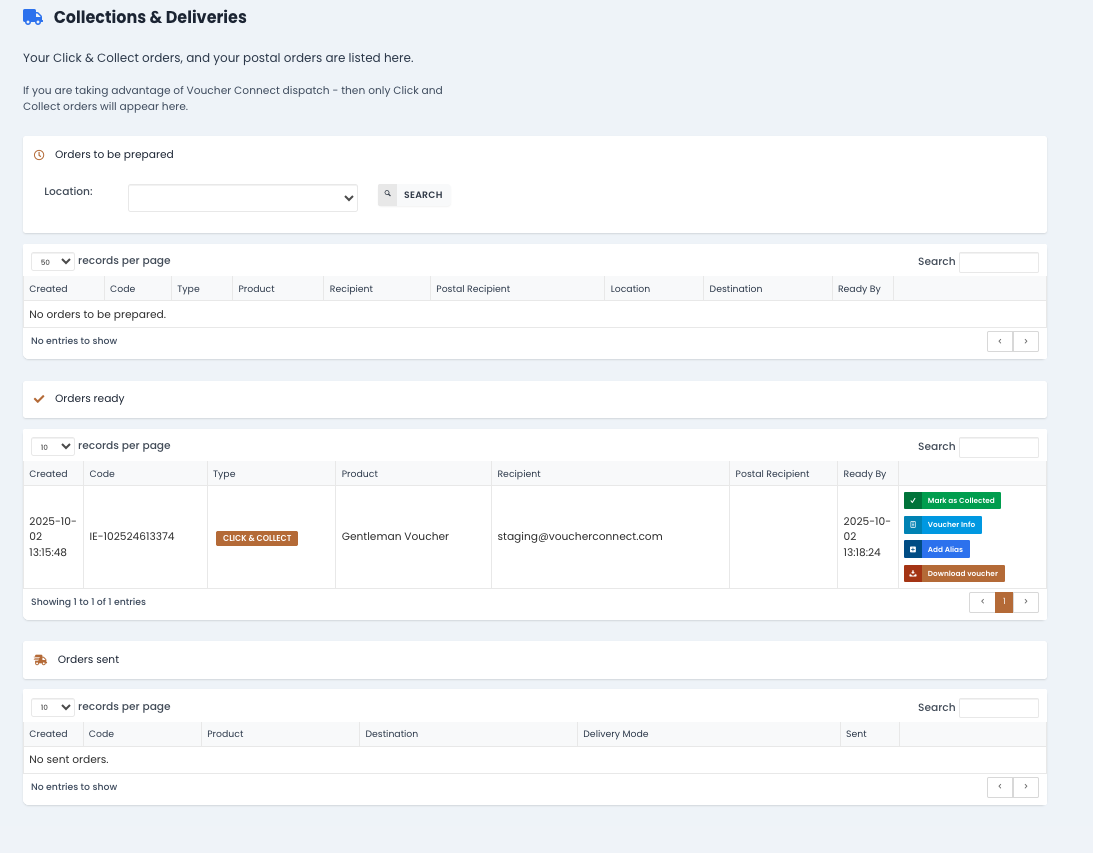
Task: Click the CLICK & COLLECT type badge
Action: coord(257,538)
